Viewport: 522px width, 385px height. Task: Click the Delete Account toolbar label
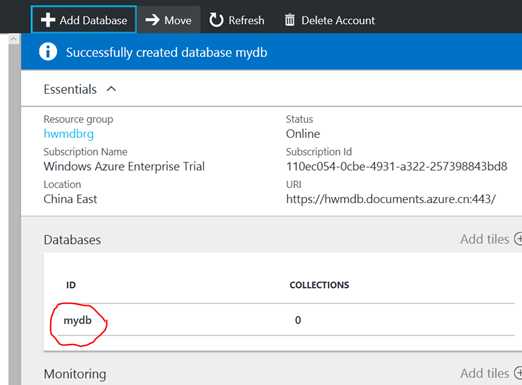coord(338,20)
